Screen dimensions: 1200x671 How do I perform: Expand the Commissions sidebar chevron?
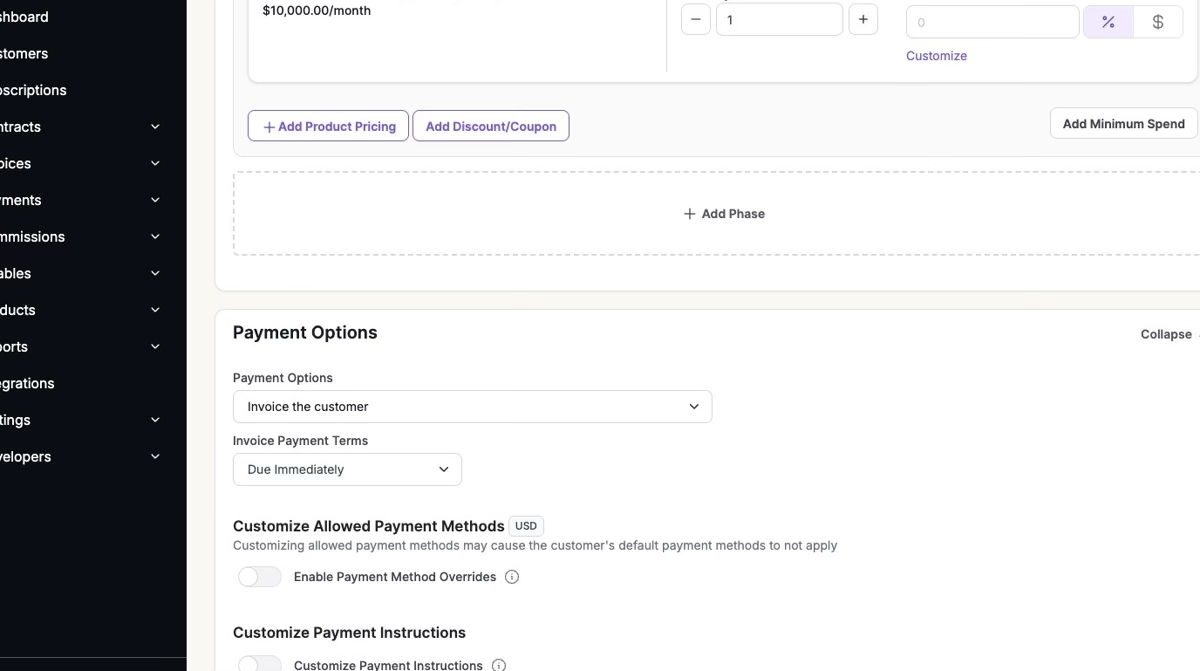[x=155, y=237]
